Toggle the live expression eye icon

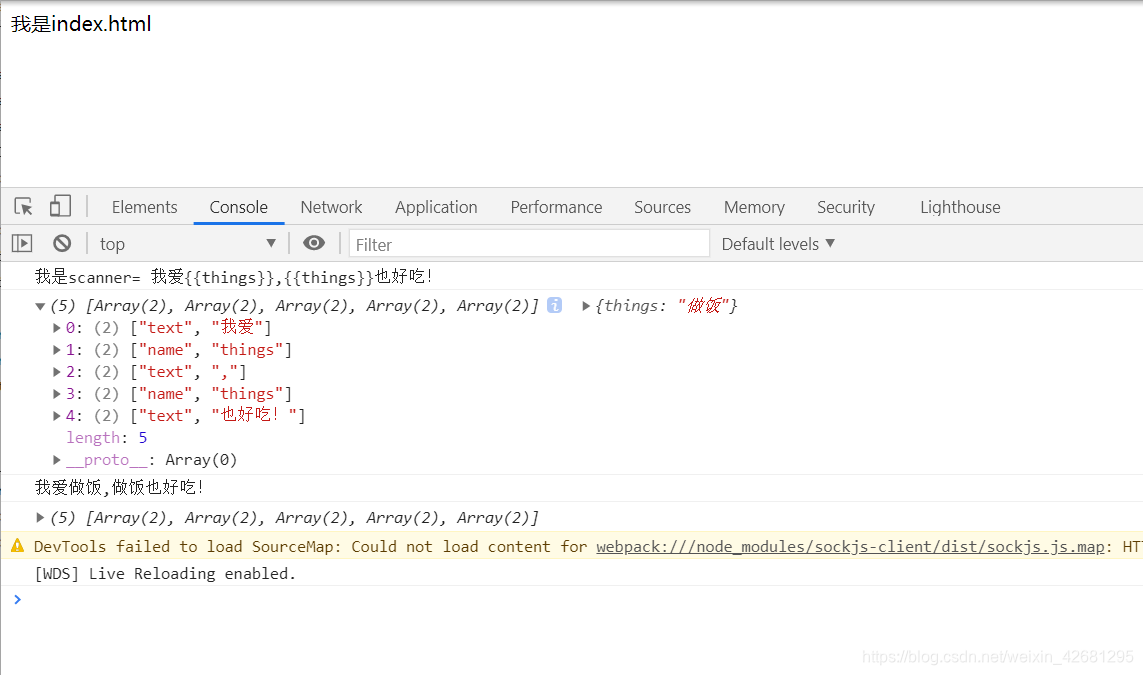[314, 243]
